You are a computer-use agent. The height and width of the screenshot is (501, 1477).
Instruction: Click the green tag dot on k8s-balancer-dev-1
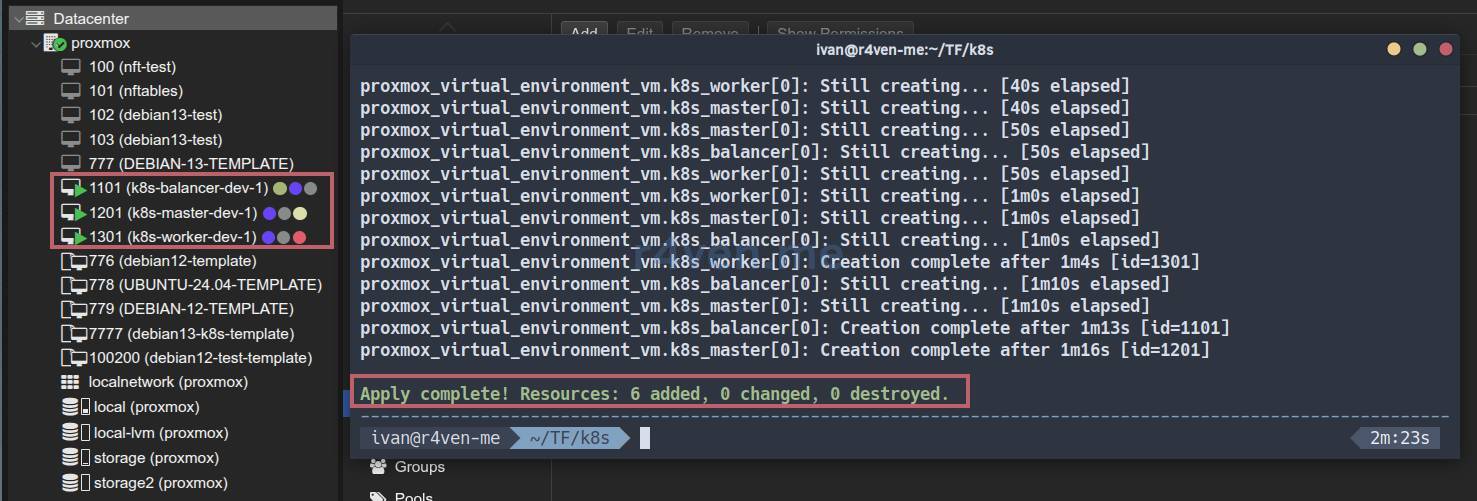click(x=280, y=188)
